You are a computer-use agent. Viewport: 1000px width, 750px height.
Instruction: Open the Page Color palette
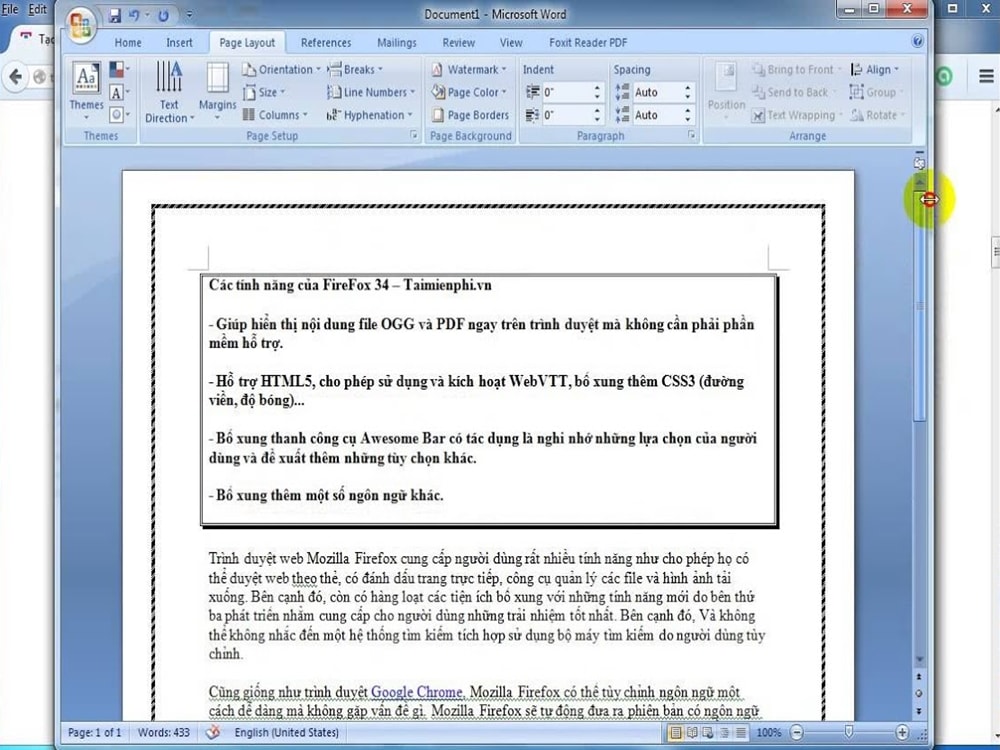click(x=469, y=92)
